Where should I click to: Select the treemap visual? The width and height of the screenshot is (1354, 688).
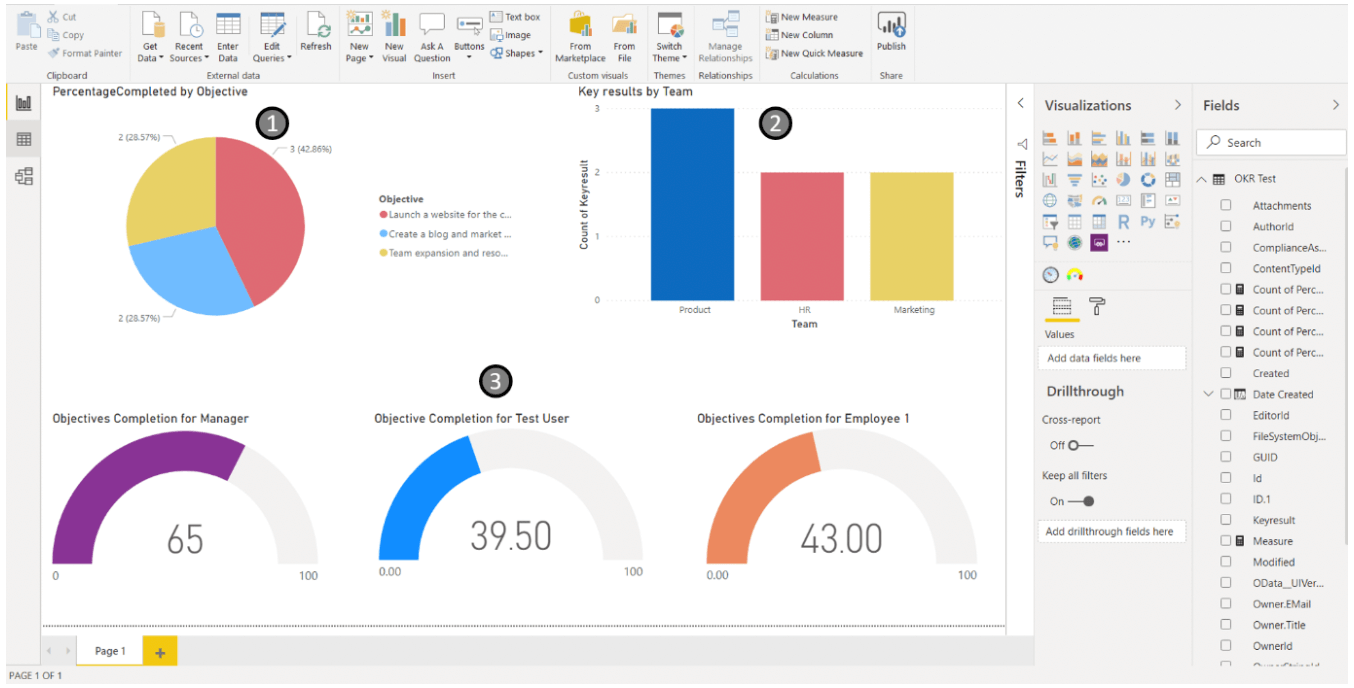click(x=1172, y=180)
